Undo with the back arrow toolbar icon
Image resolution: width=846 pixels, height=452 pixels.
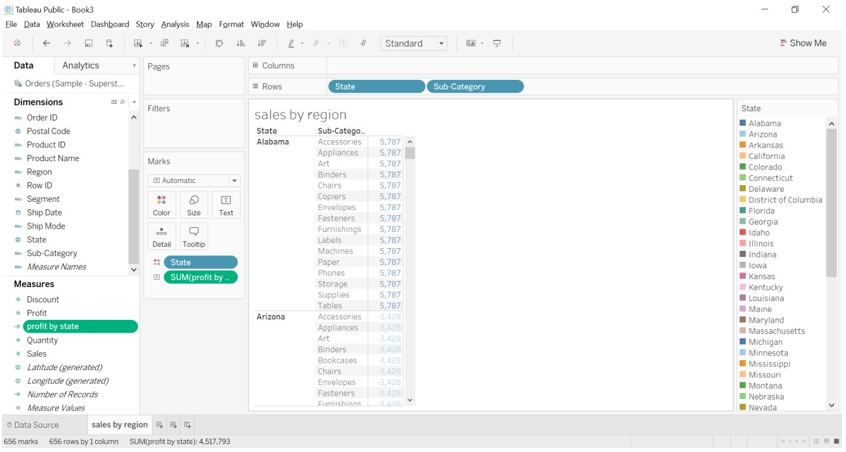tap(46, 43)
